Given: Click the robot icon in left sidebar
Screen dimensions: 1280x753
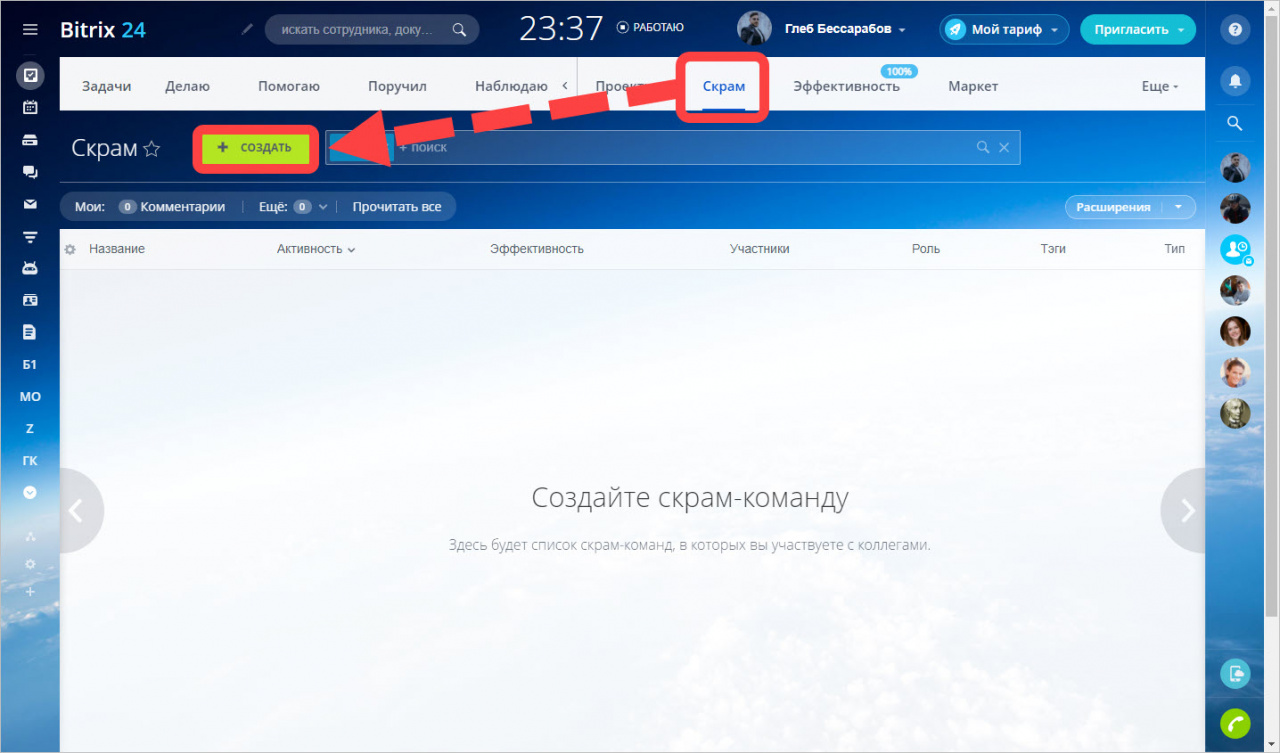Looking at the screenshot, I should point(30,268).
